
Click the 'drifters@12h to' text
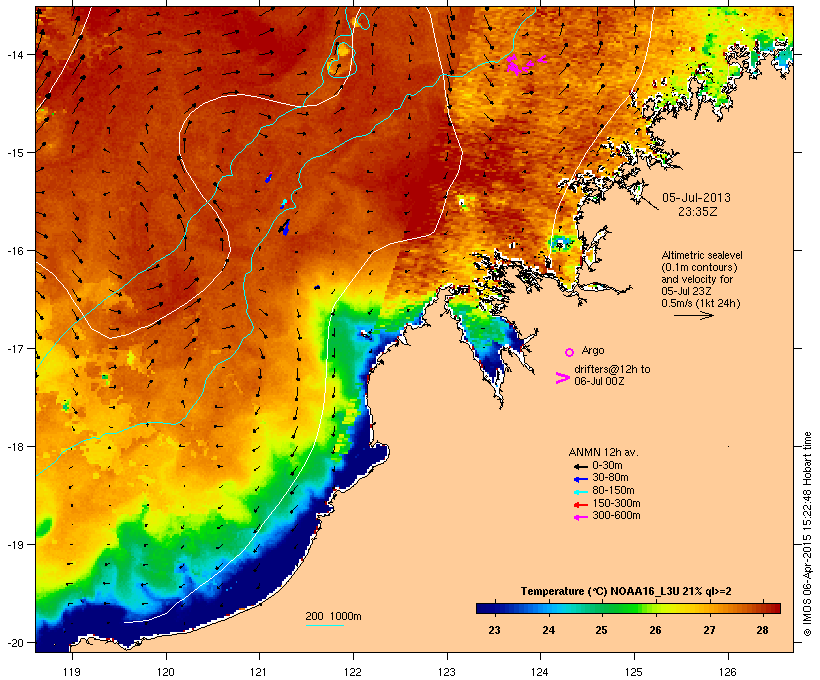[x=612, y=369]
